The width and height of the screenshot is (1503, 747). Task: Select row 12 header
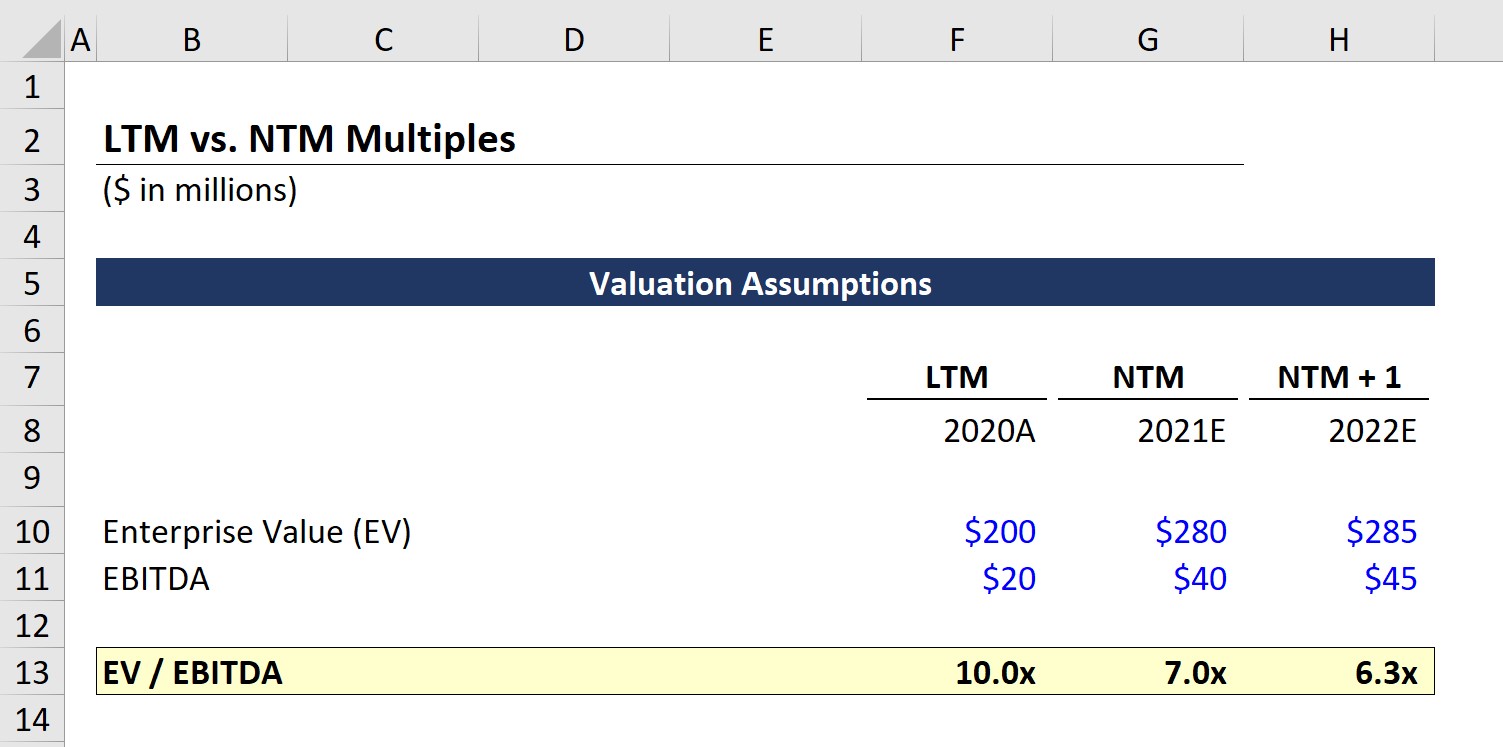(x=32, y=625)
